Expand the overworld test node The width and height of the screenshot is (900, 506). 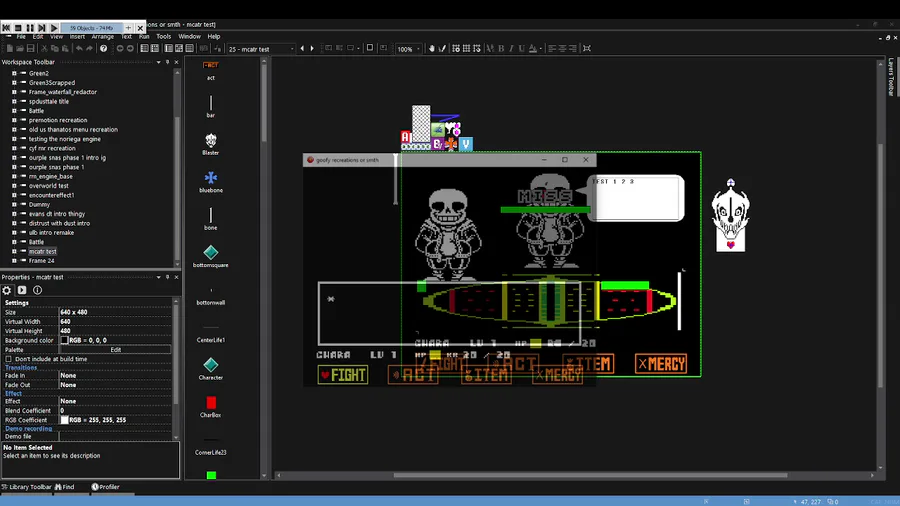click(x=14, y=186)
